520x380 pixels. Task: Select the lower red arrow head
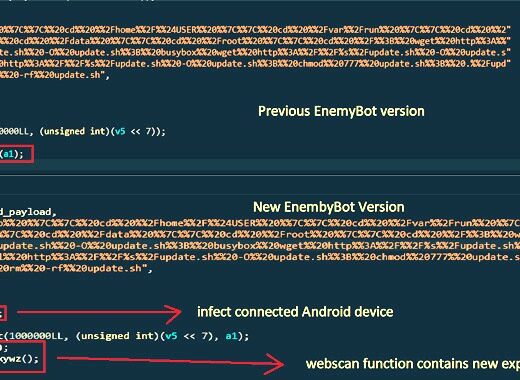[275, 364]
